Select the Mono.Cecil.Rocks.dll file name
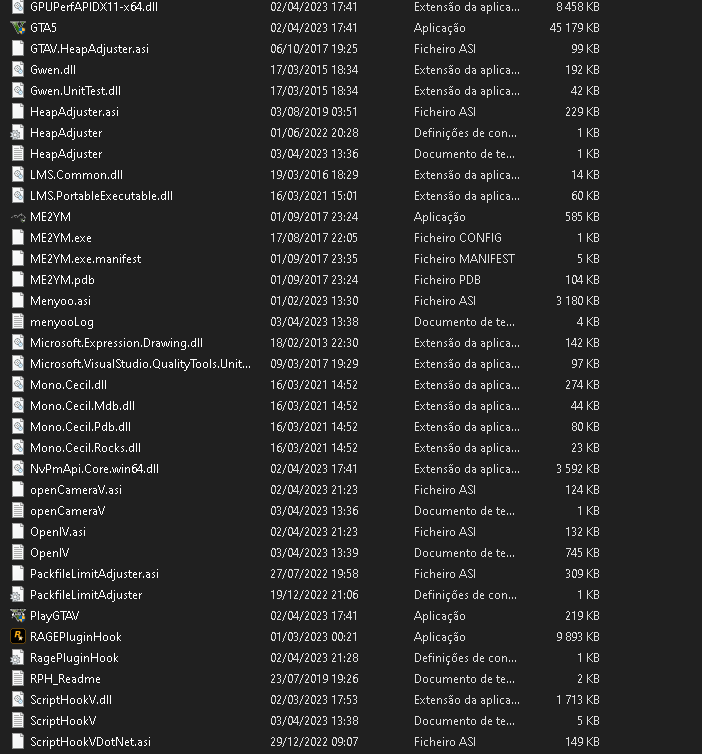The height and width of the screenshot is (754, 702). 85,447
